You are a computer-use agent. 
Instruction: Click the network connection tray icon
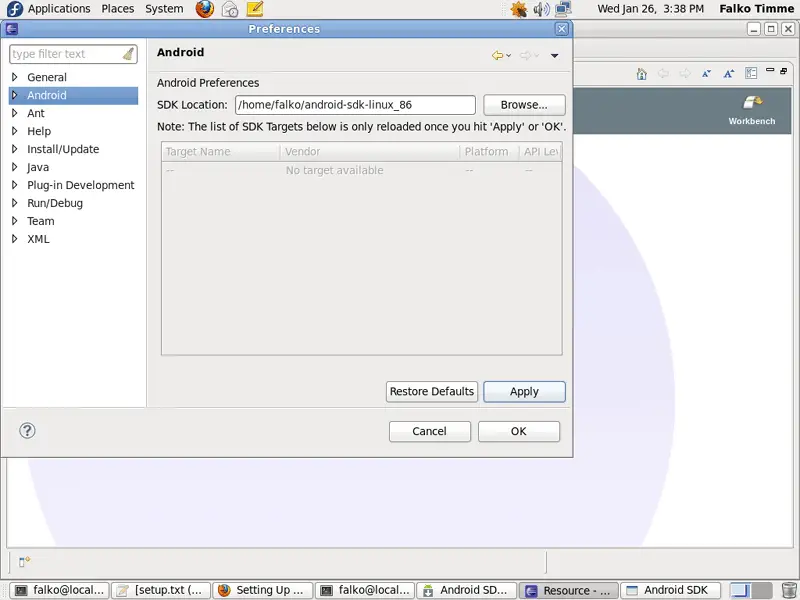click(563, 9)
